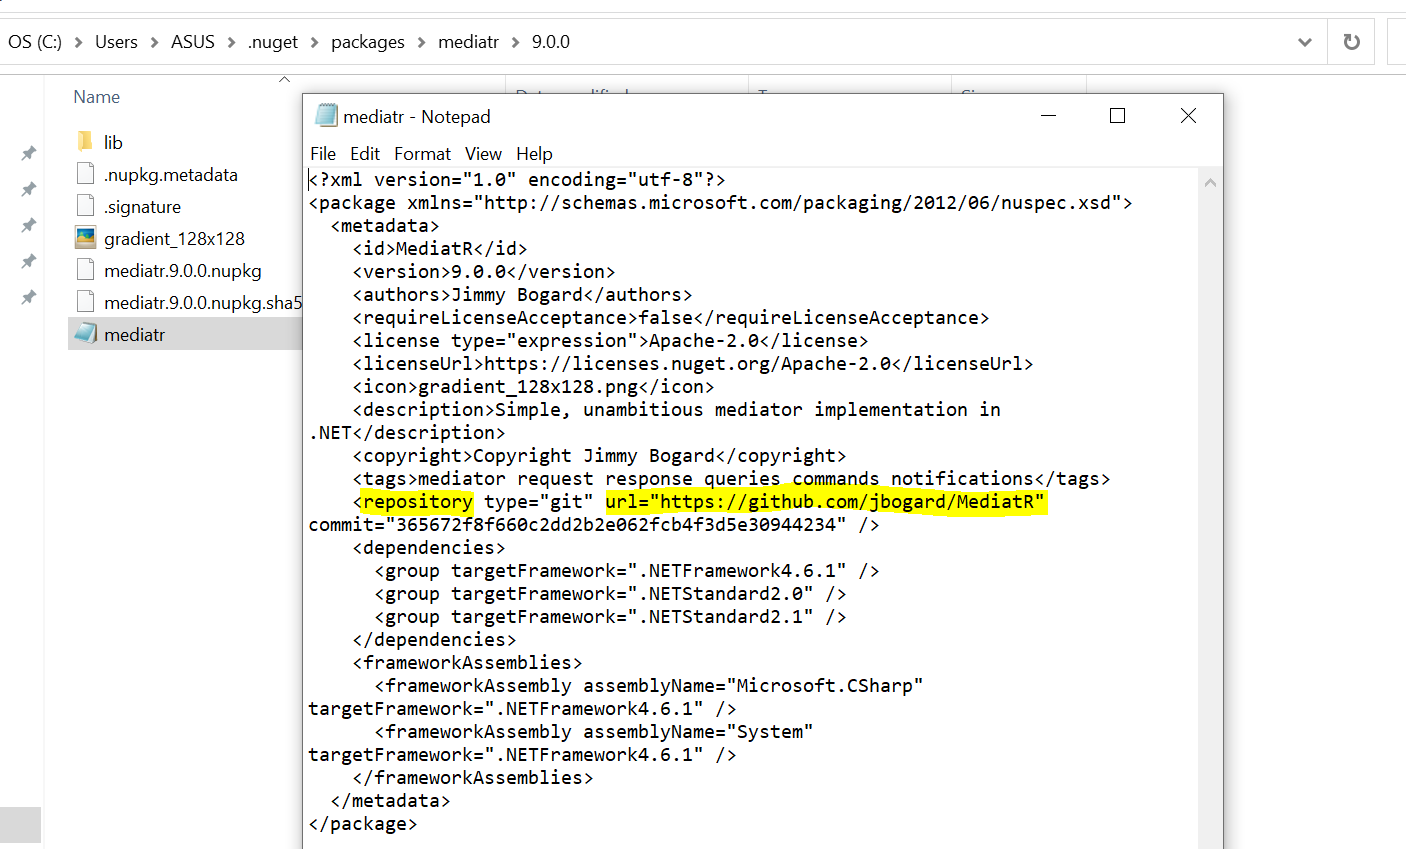Click the '<id>MediatR</id>' line

click(x=440, y=249)
